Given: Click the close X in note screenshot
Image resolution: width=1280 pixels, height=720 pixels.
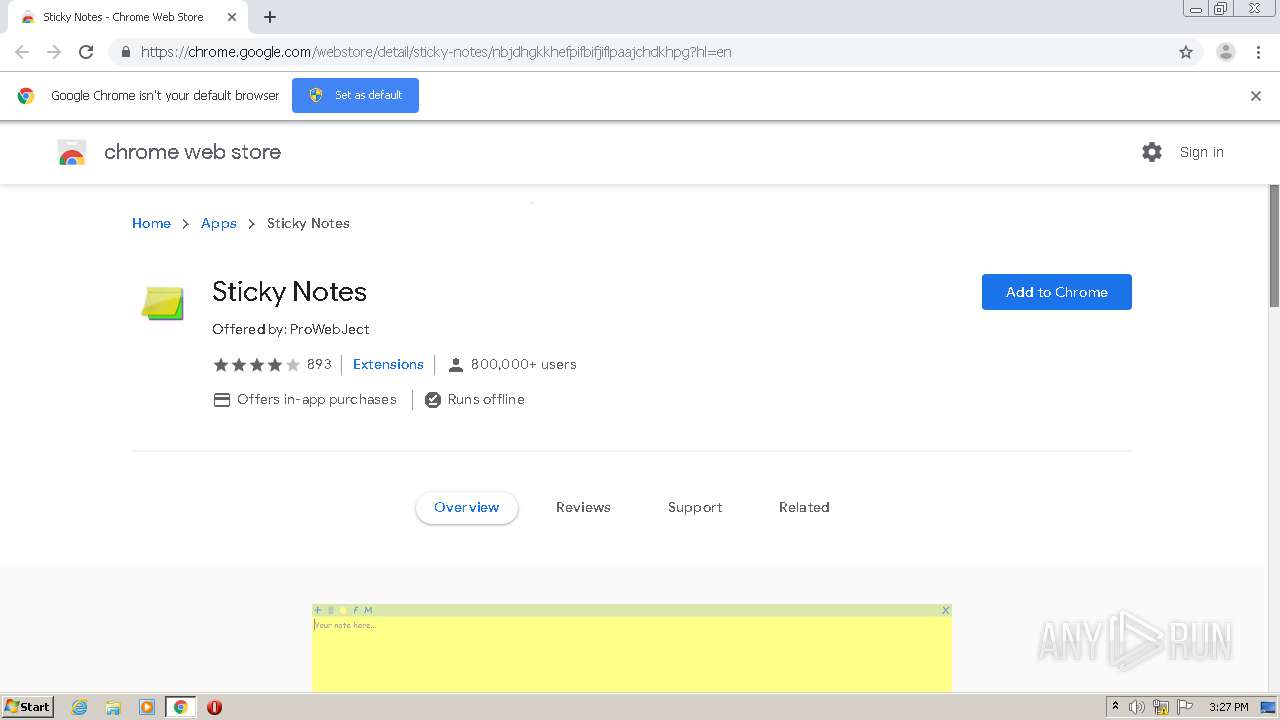Looking at the screenshot, I should coord(945,610).
